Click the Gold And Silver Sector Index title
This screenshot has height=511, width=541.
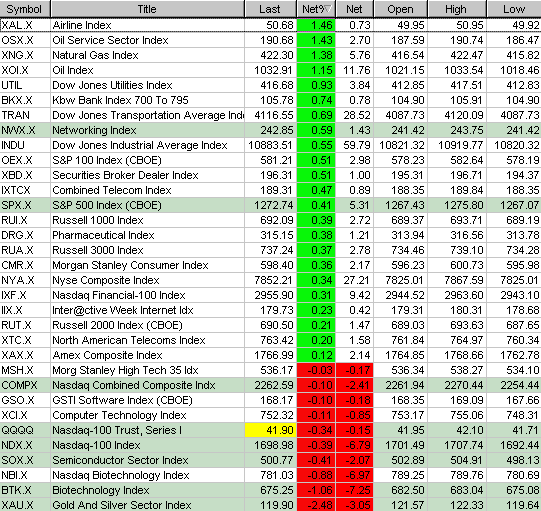click(122, 505)
